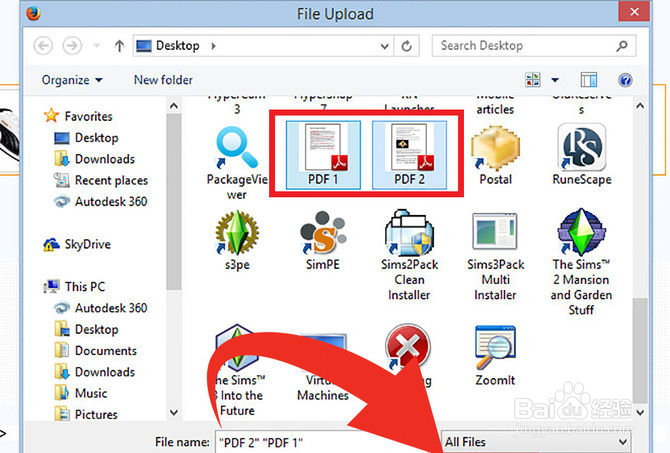Click file list scrollbar up arrow
The width and height of the screenshot is (670, 453).
pyautogui.click(x=640, y=106)
